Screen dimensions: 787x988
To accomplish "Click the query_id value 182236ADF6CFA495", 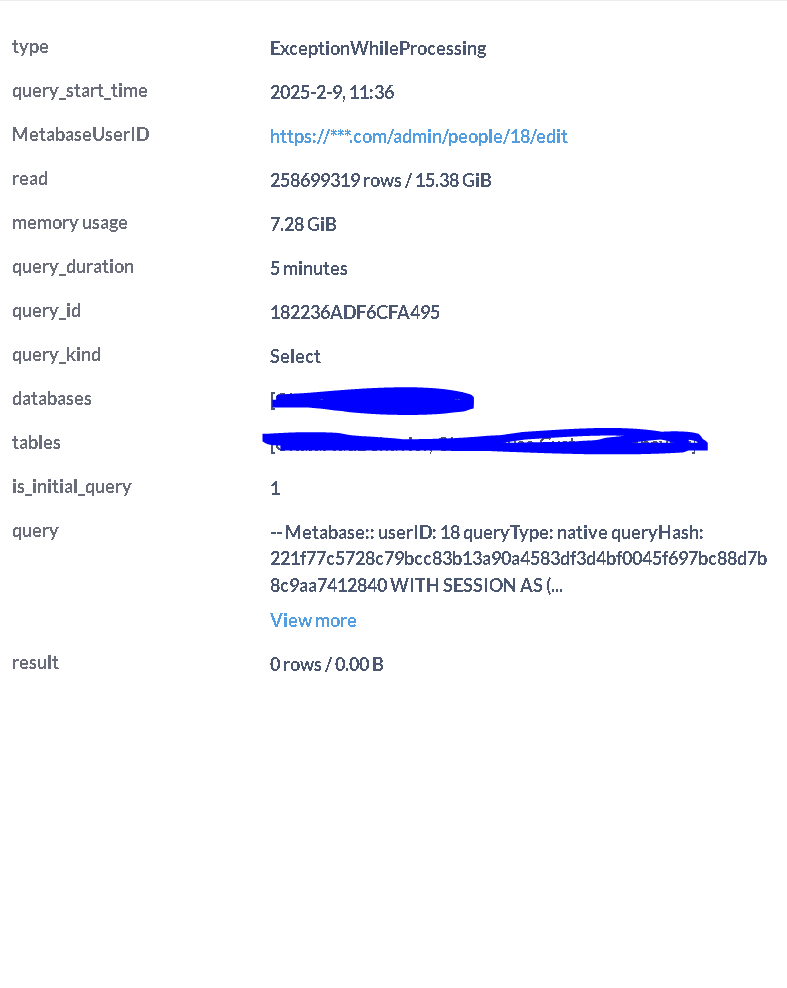I will [355, 313].
